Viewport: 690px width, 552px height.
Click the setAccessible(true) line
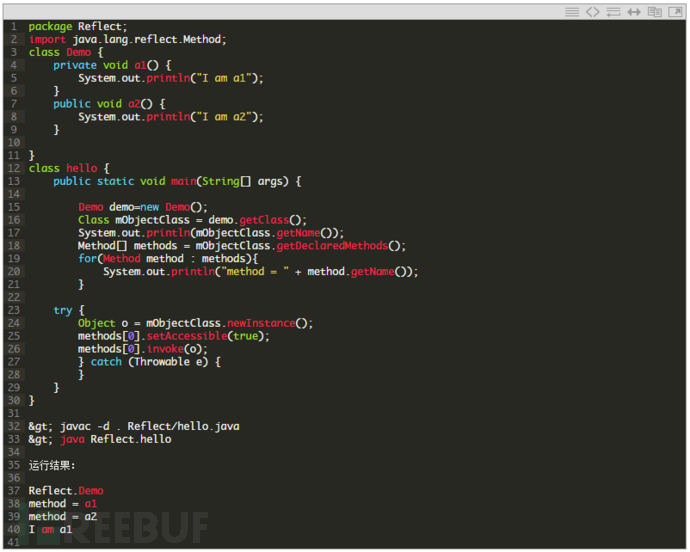pos(173,336)
